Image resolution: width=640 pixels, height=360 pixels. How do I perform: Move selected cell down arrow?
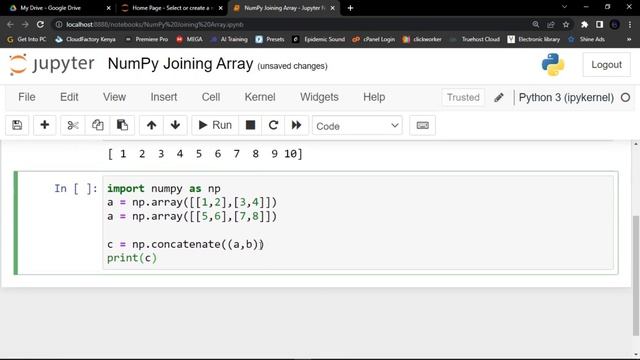(175, 125)
